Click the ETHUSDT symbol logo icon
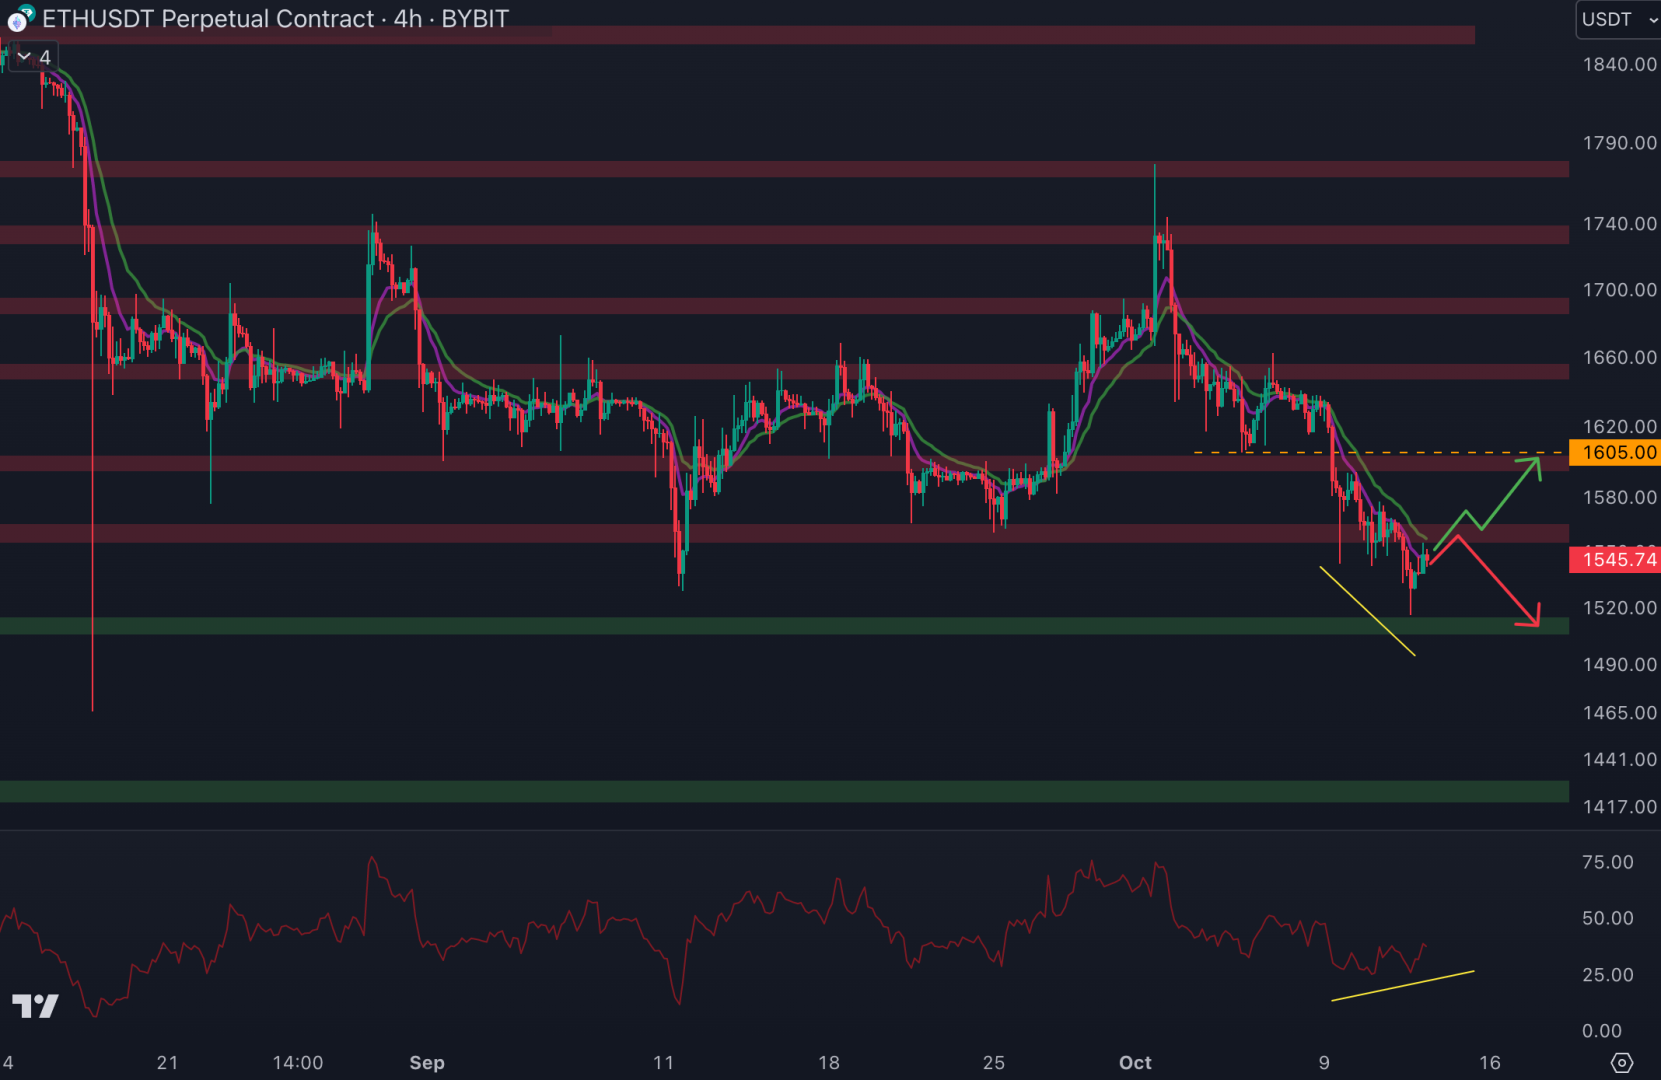 point(20,18)
